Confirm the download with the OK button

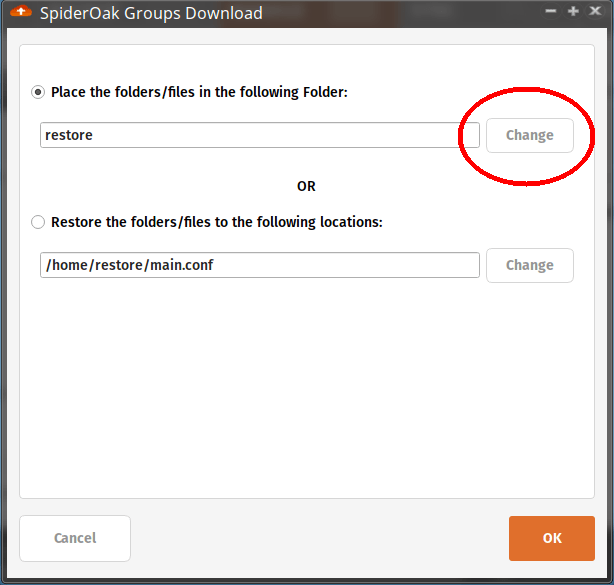pos(552,538)
